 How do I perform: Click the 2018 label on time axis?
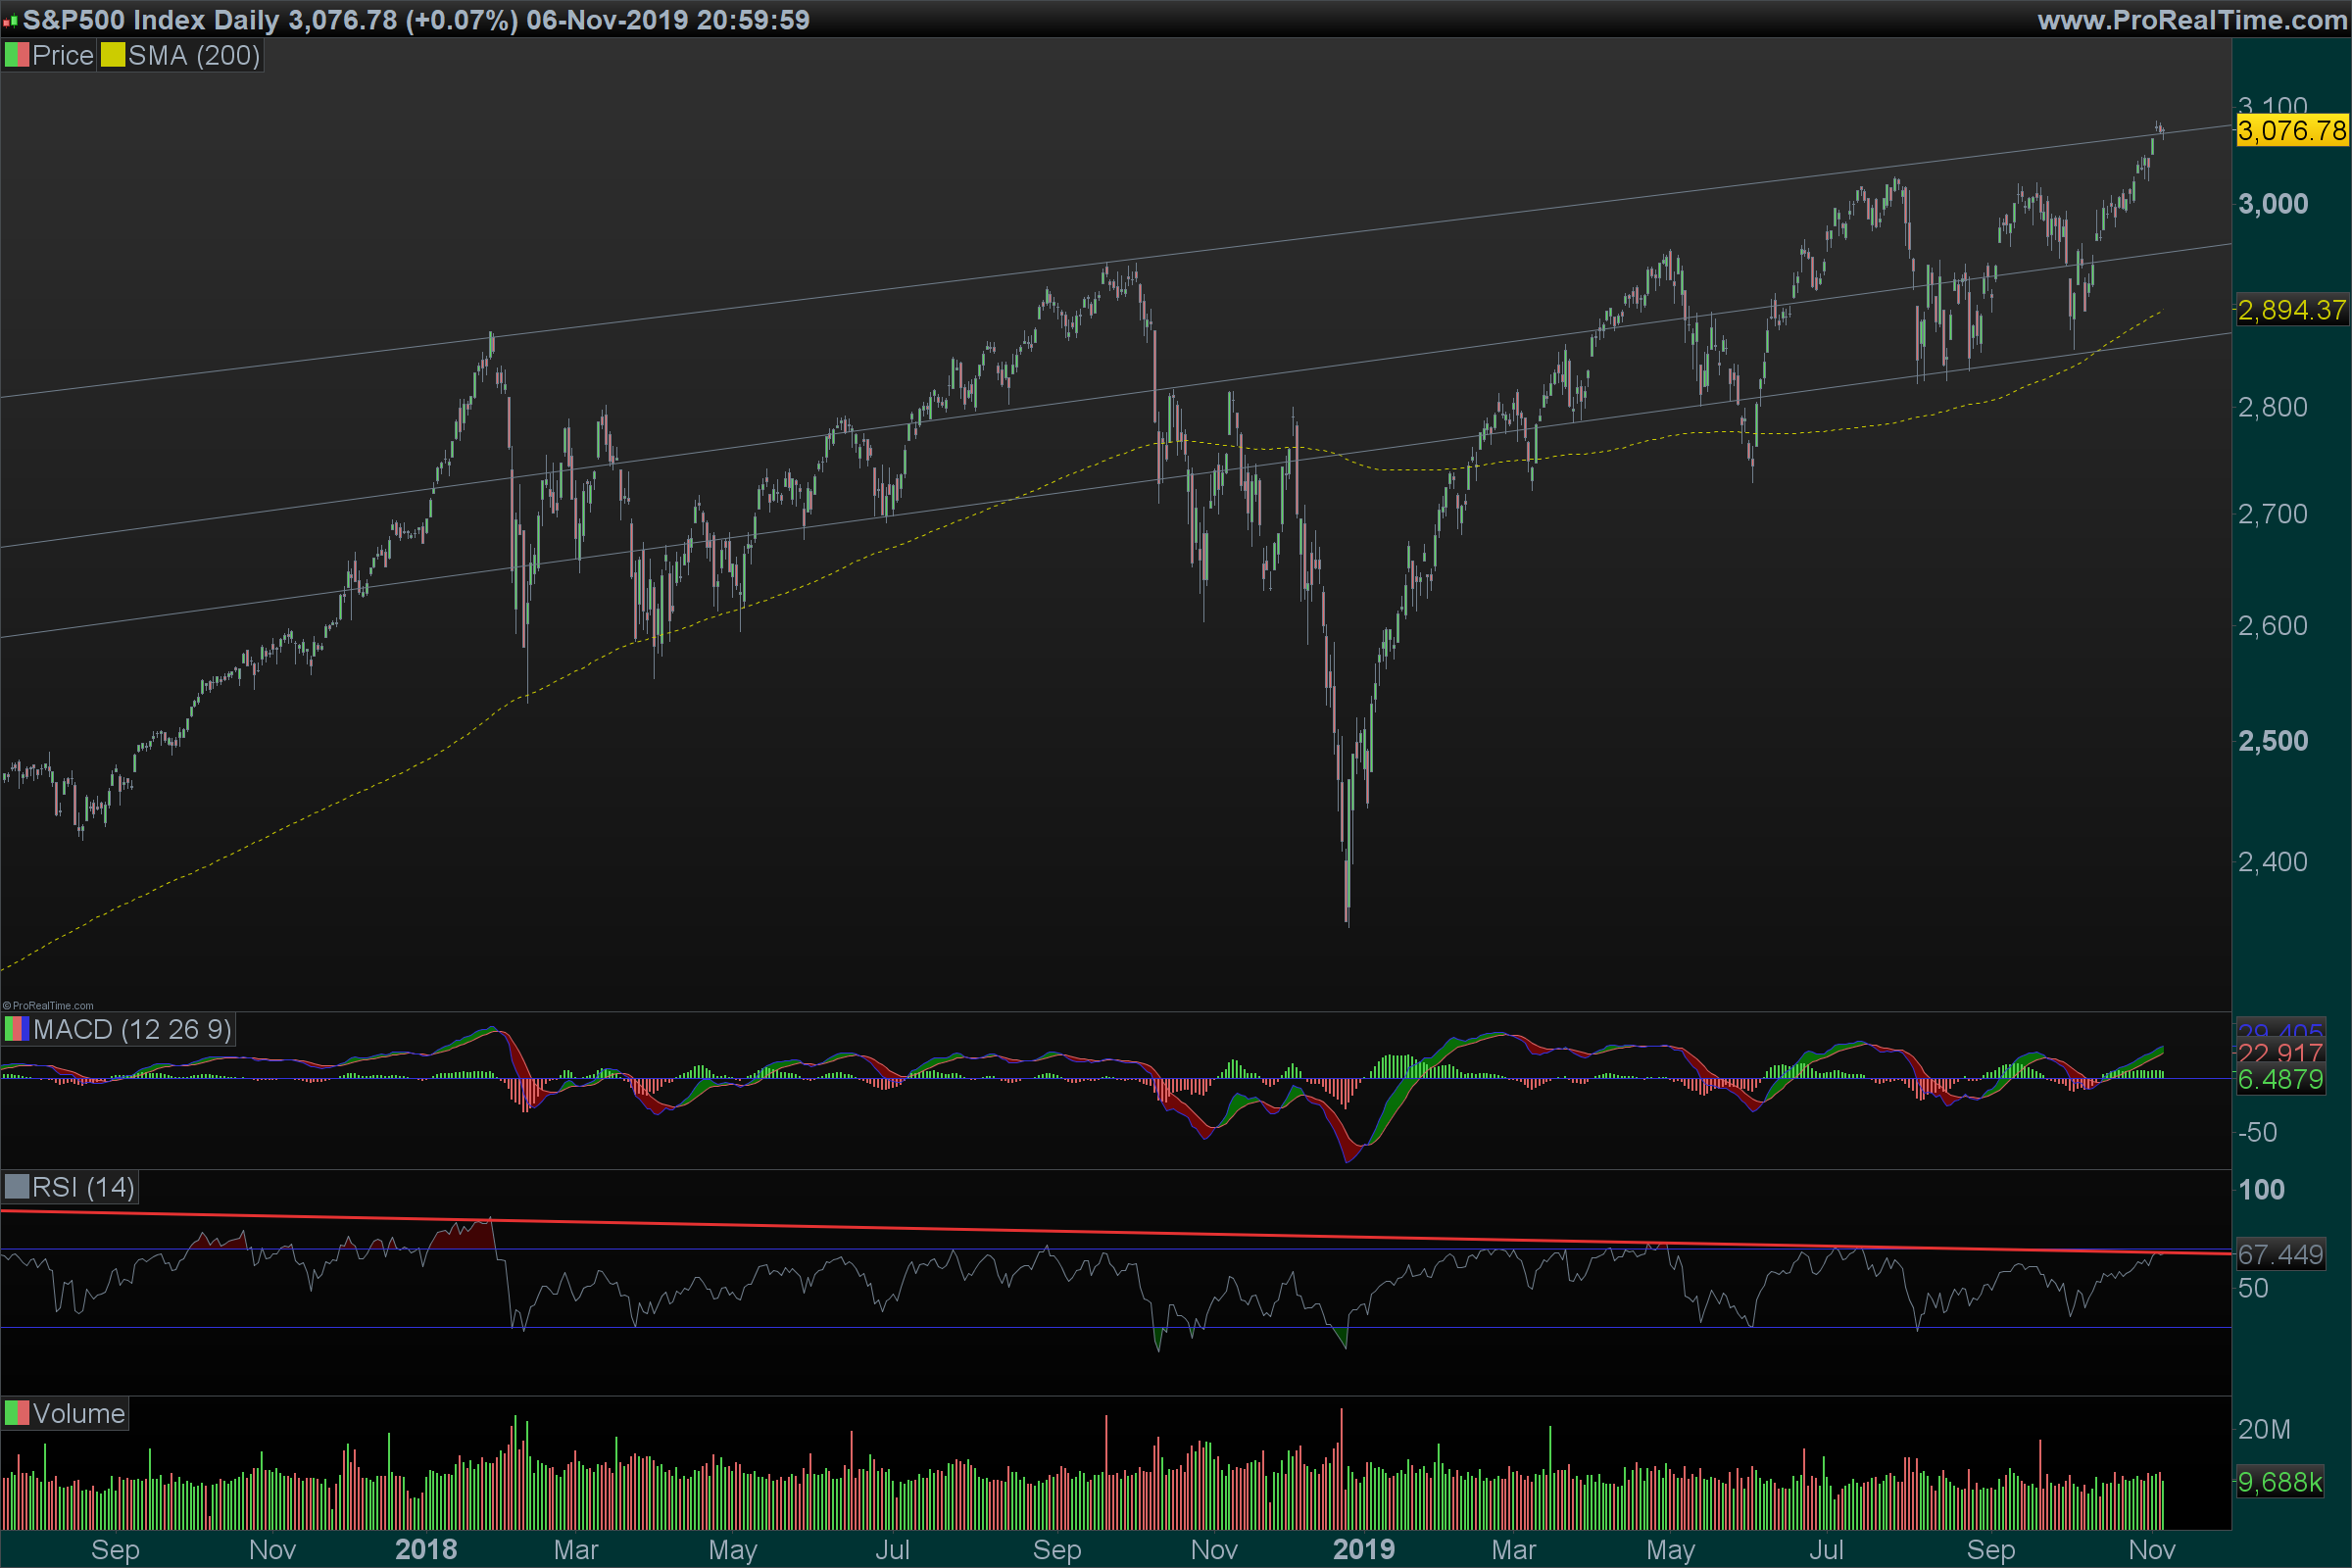tap(426, 1549)
